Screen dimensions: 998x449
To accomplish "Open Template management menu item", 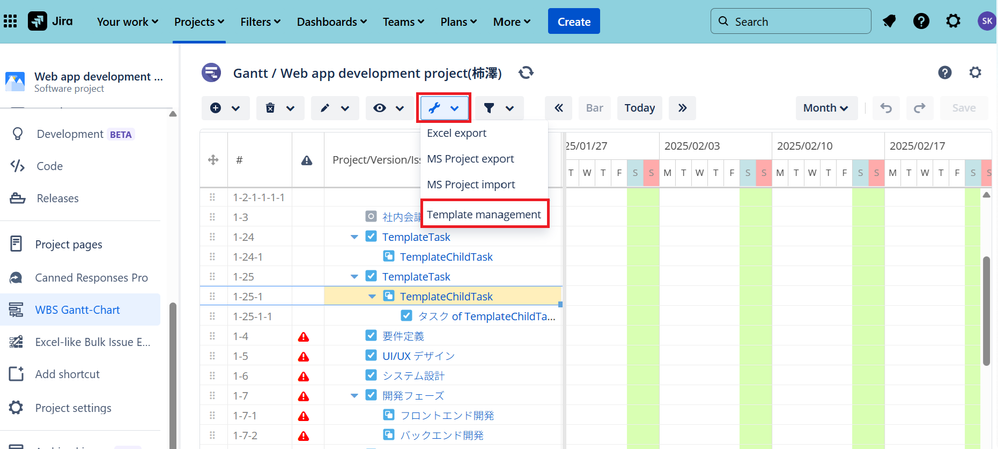I will click(x=484, y=215).
